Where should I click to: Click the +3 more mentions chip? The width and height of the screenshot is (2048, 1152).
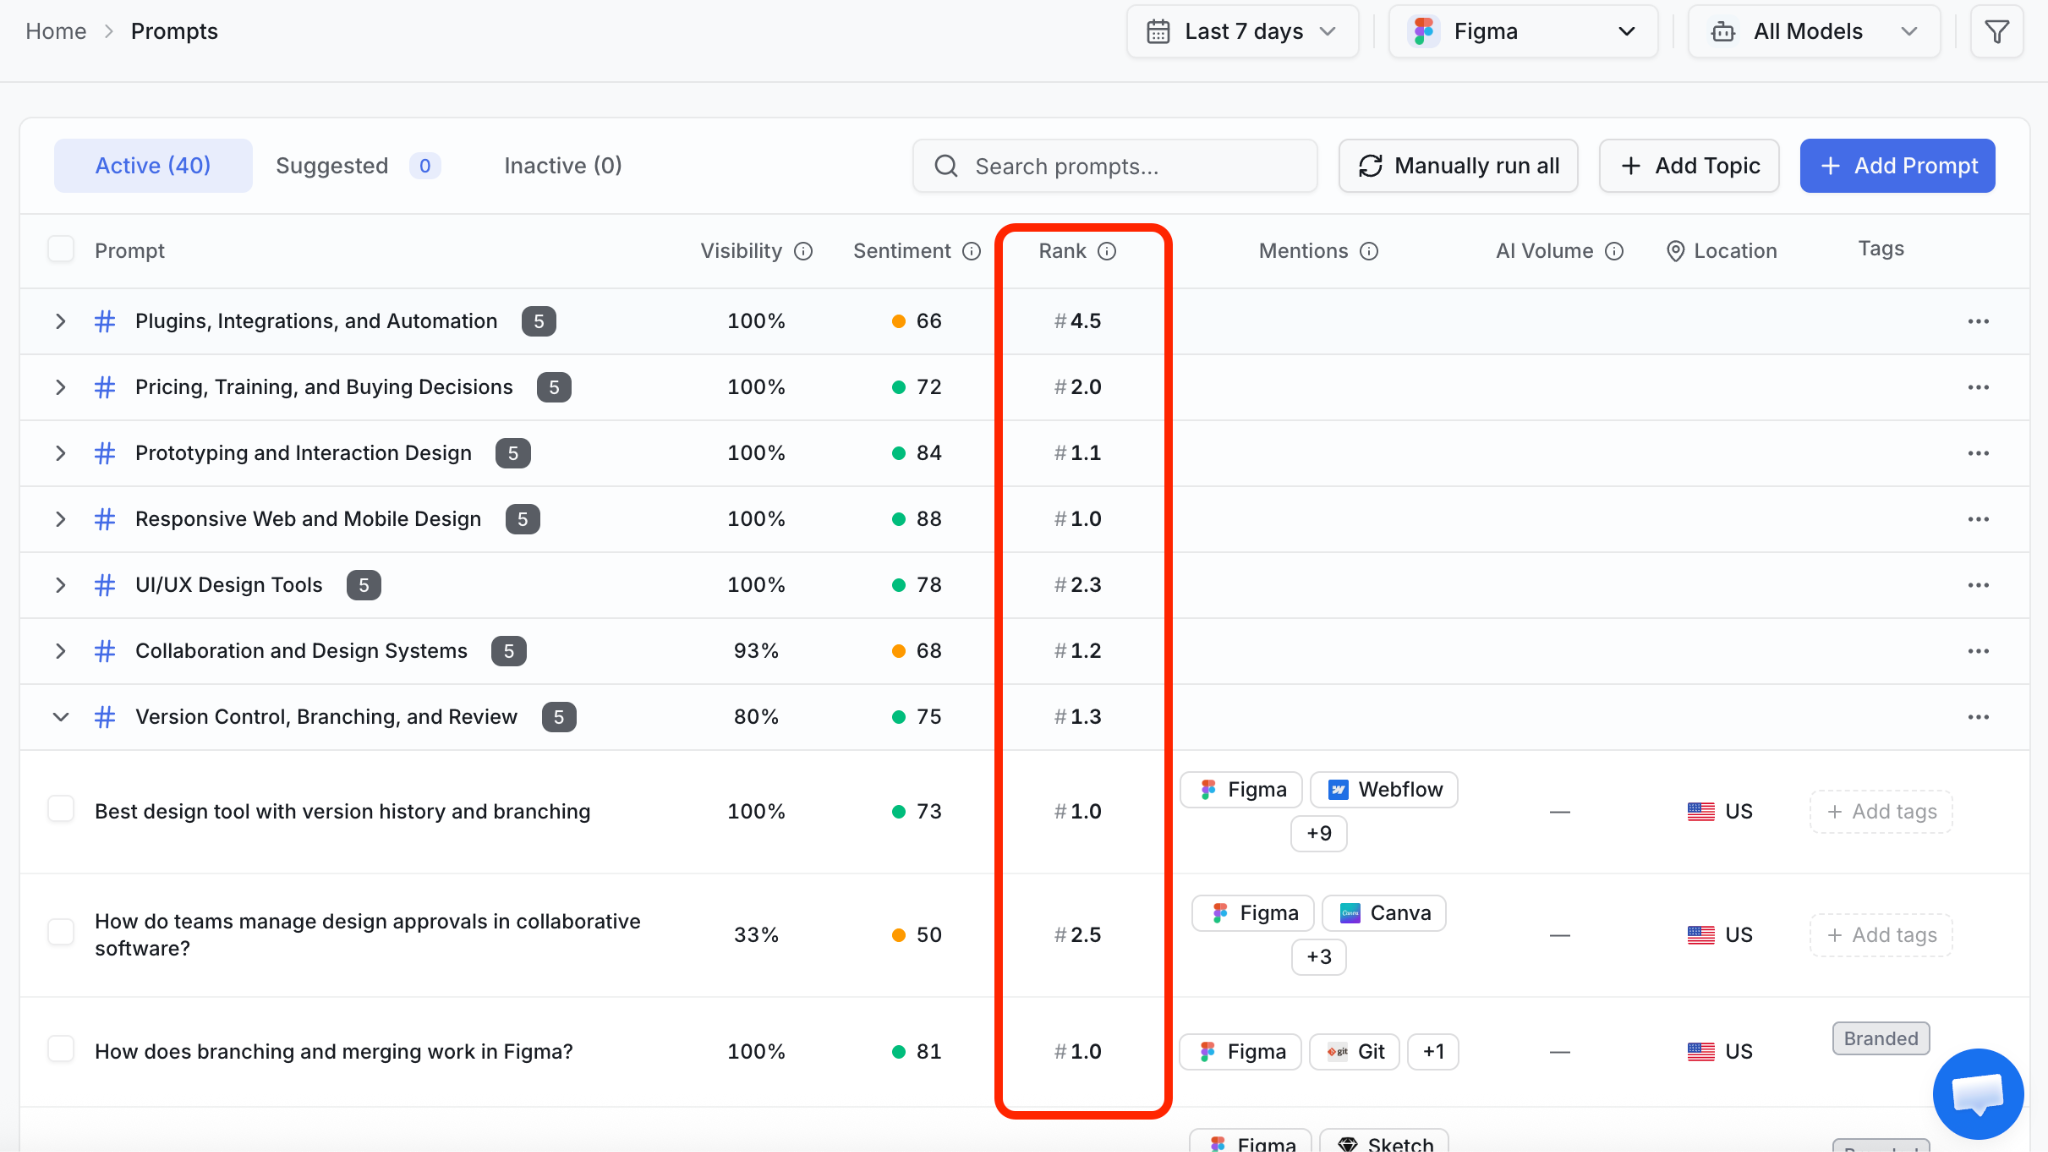point(1319,957)
